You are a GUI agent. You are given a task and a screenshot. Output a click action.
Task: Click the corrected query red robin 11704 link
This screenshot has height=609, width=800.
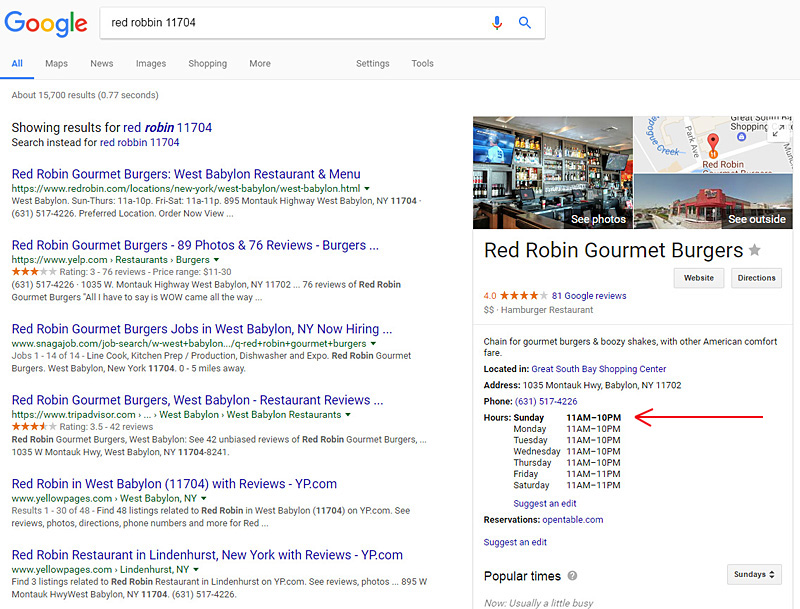pos(167,128)
